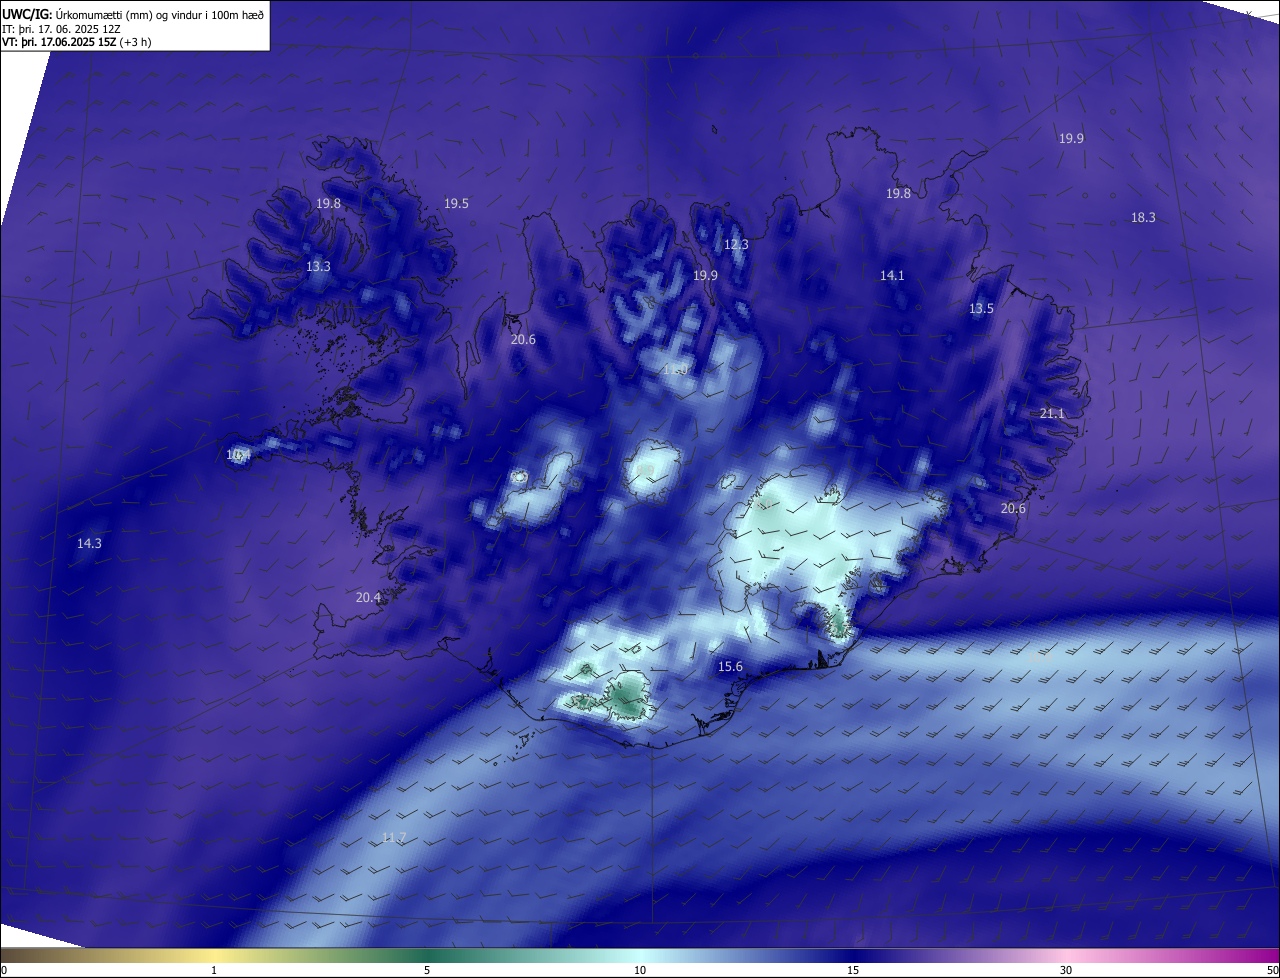Click the 18.3 value on the map
Image resolution: width=1280 pixels, height=978 pixels.
[1143, 218]
